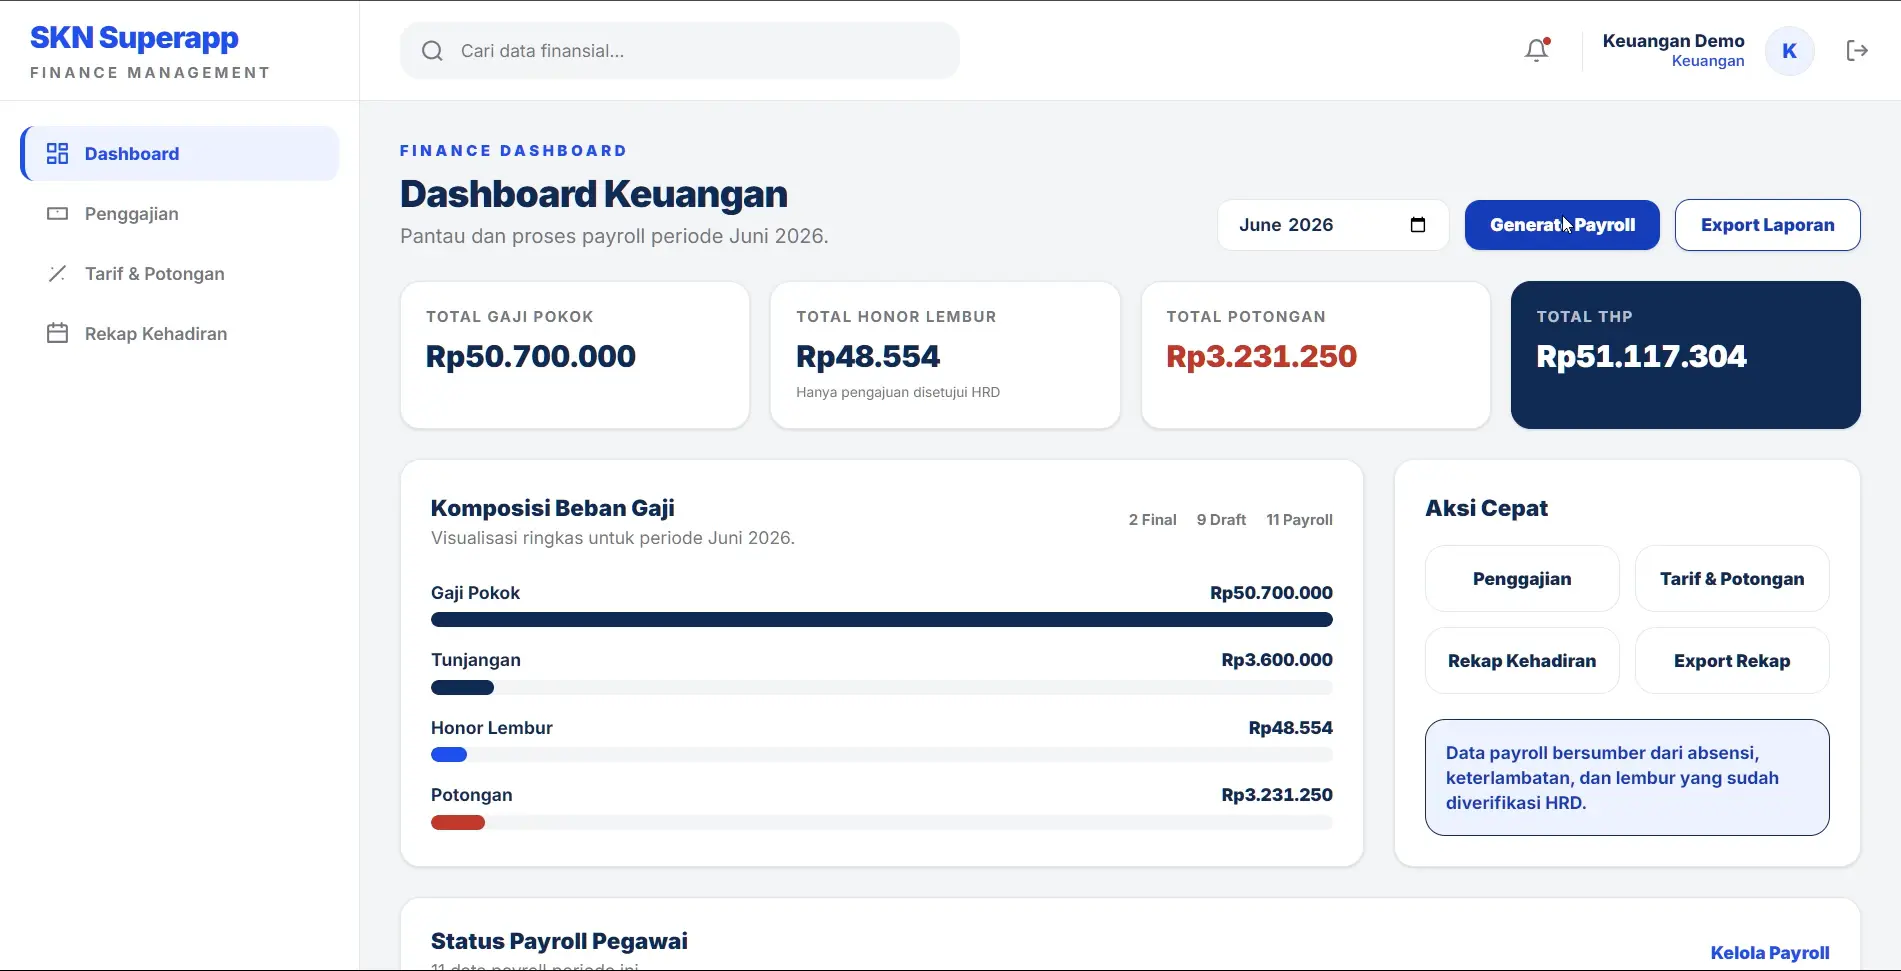Click the Status Payroll Pegawai heading
This screenshot has width=1901, height=971.
(559, 941)
